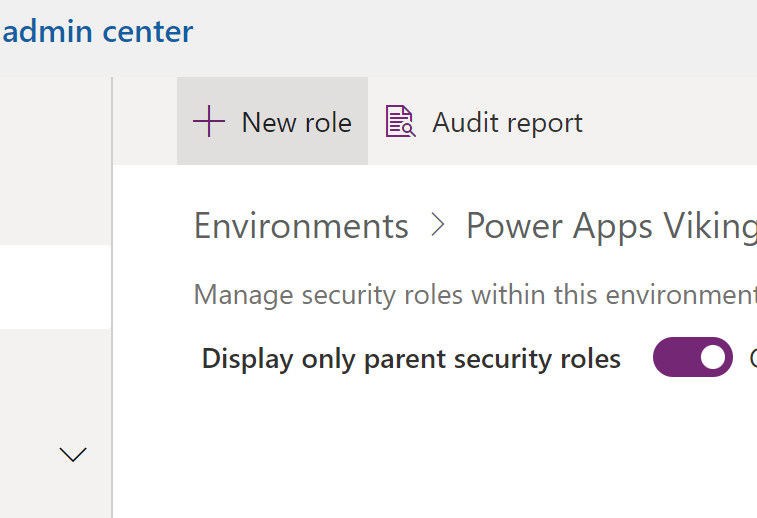Click the vertical divider beside left navigation
Screen dimensions: 757x518
click(x=112, y=300)
